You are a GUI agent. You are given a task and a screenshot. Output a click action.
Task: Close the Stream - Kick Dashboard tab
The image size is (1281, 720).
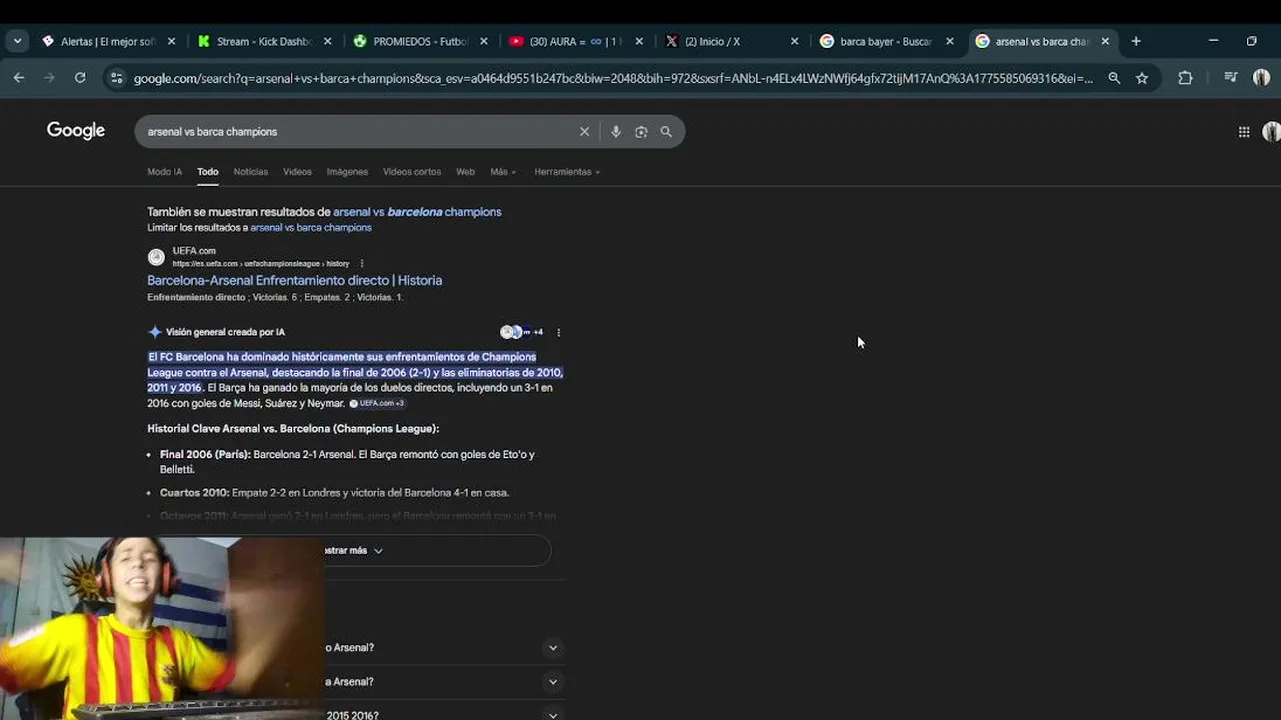pos(327,41)
